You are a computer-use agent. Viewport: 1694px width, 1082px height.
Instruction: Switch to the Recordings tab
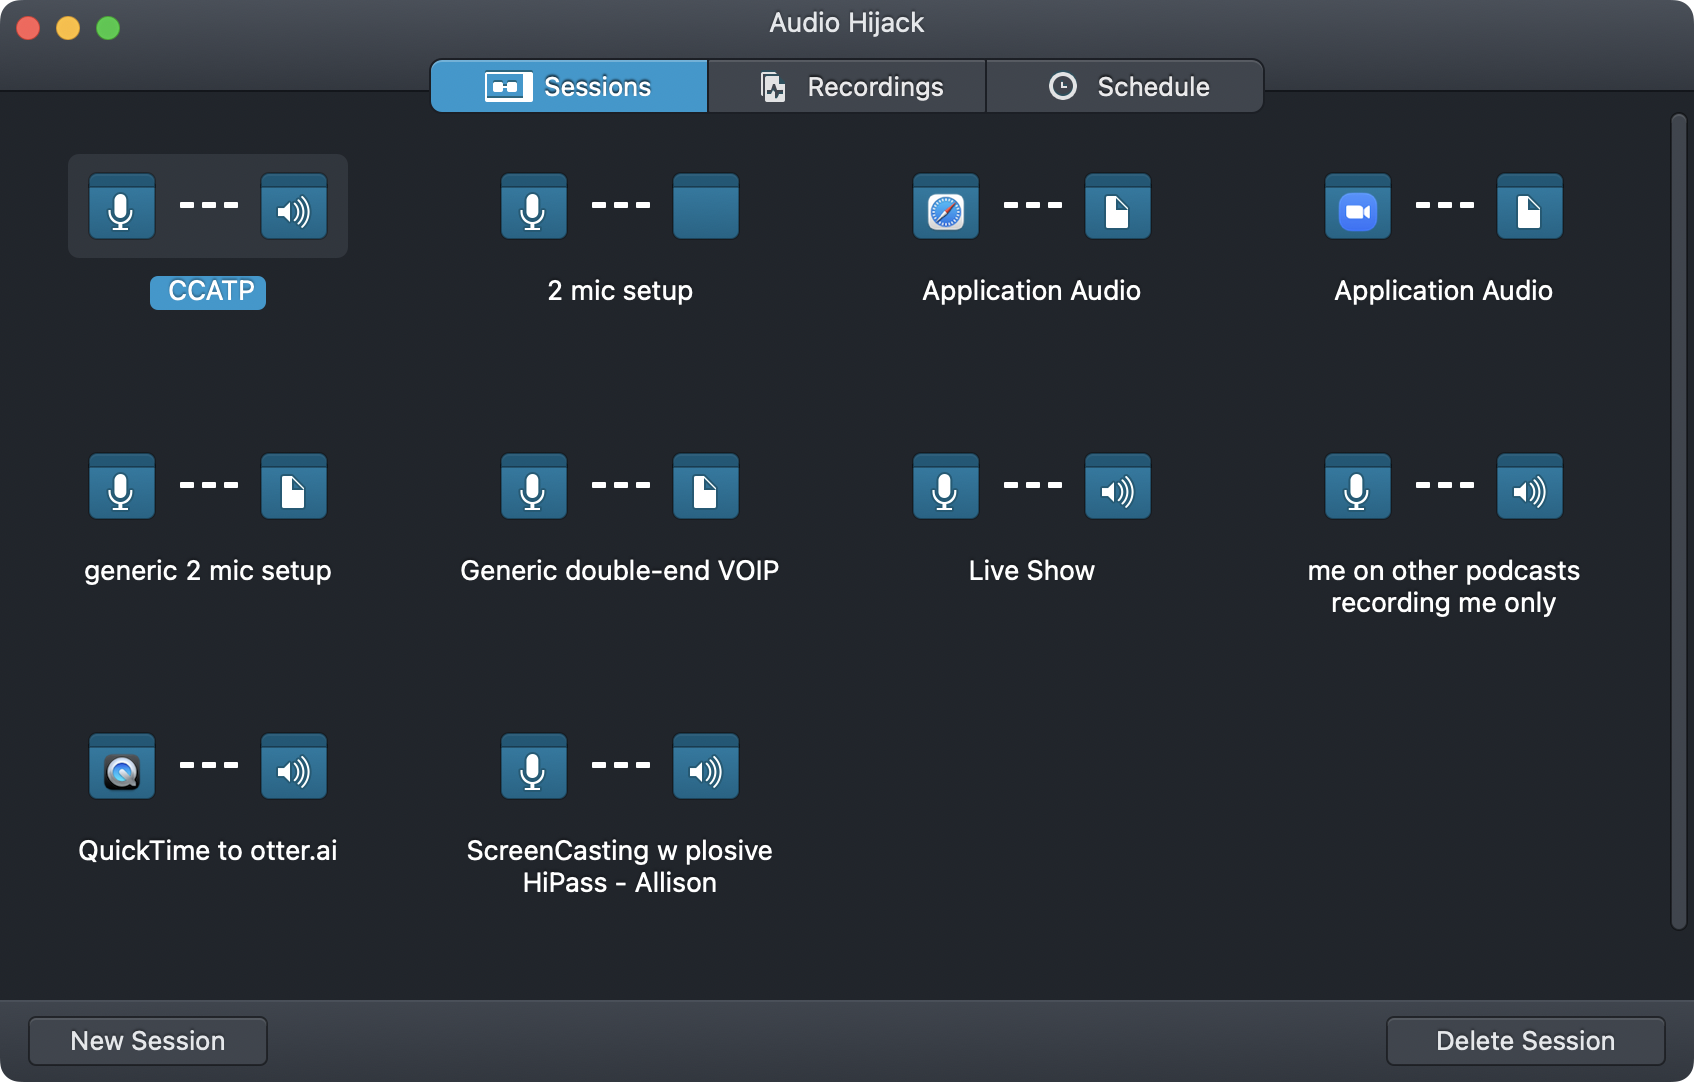coord(848,87)
